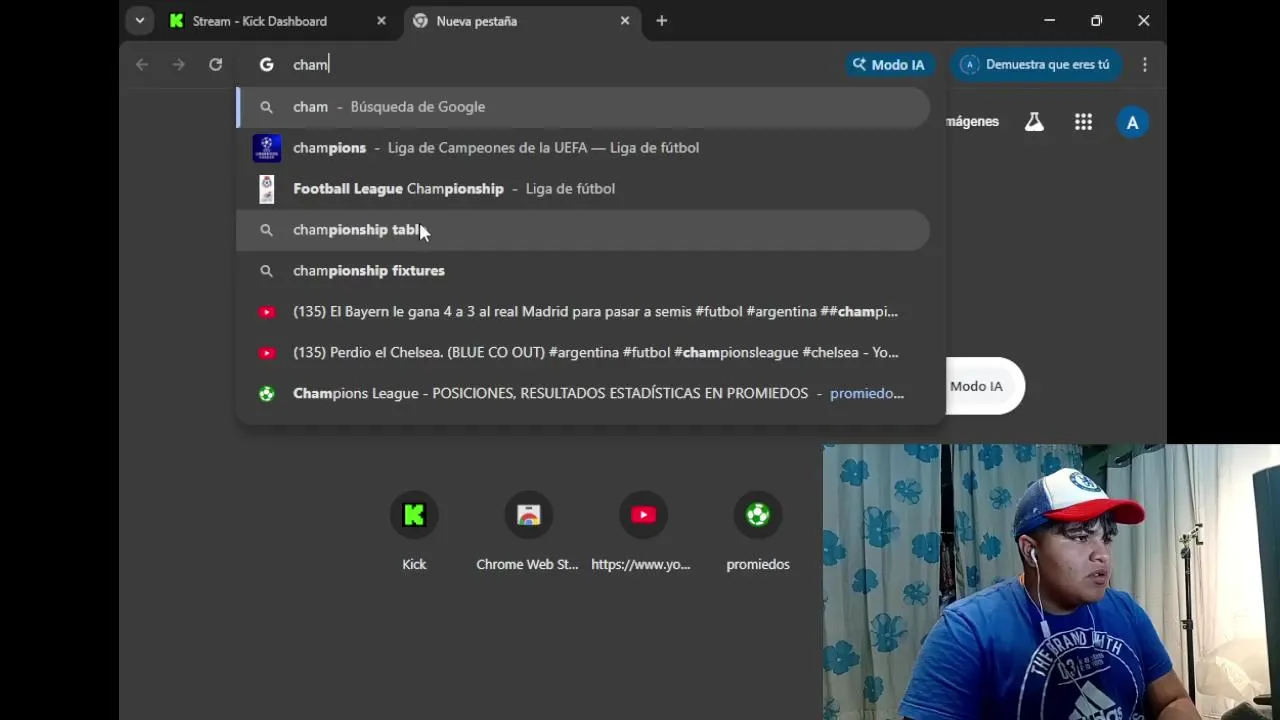This screenshot has height=720, width=1280.
Task: Click the browser forward arrow
Action: click(x=178, y=64)
